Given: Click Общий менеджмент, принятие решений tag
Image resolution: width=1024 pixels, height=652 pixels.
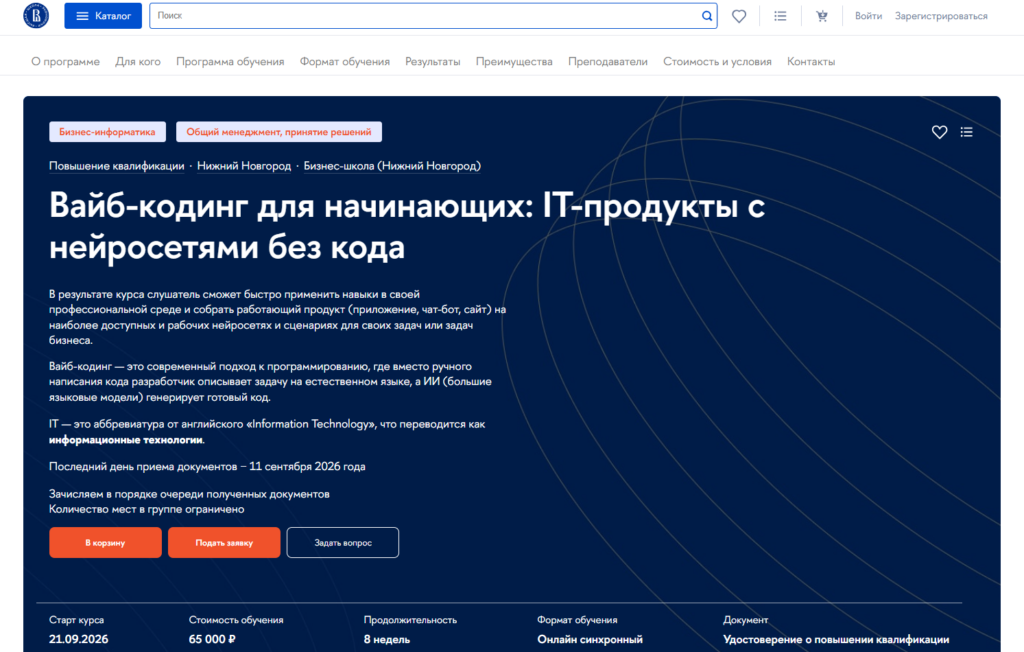Looking at the screenshot, I should [x=279, y=132].
